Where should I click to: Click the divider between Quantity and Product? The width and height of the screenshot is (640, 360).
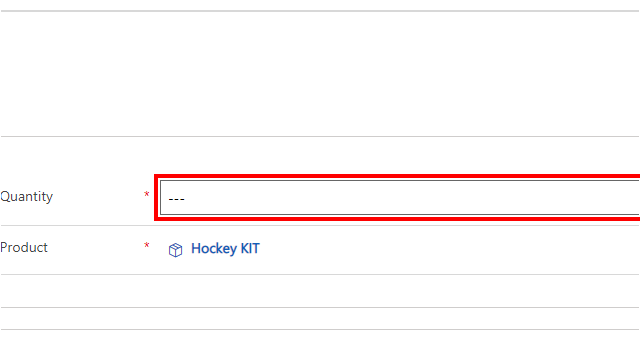pos(320,225)
